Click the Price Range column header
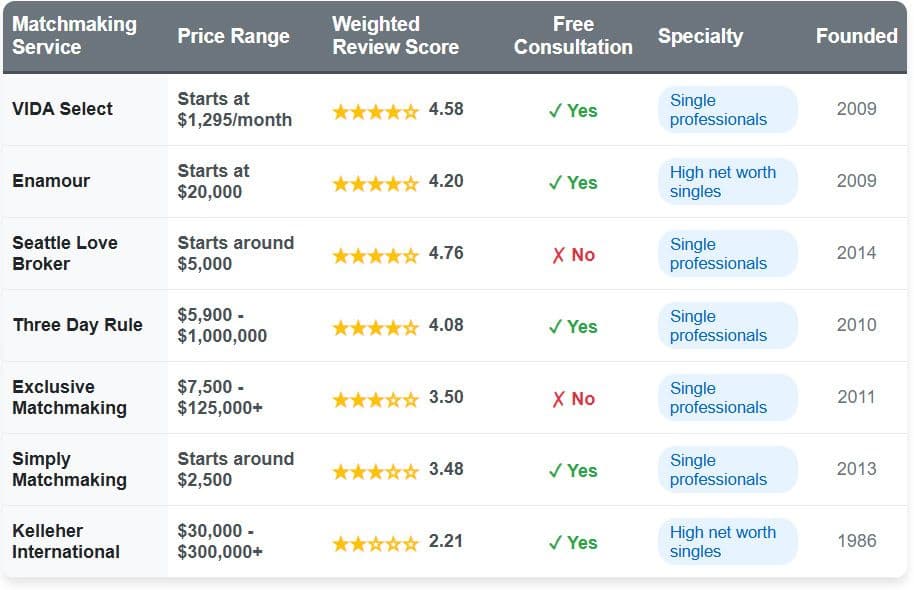The image size is (914, 590). 233,36
